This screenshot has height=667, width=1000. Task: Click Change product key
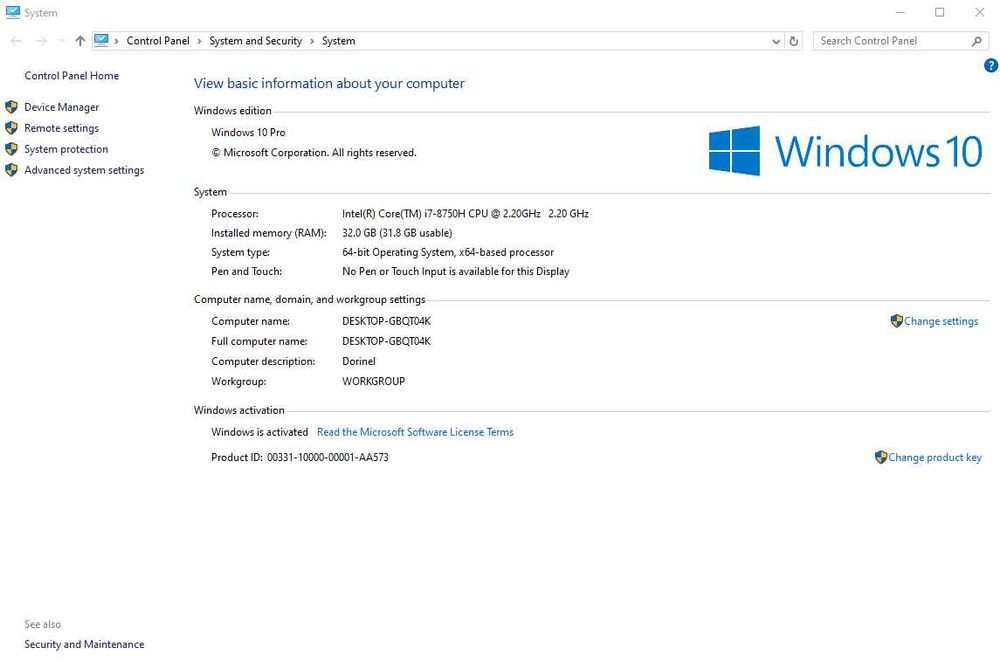[x=934, y=457]
